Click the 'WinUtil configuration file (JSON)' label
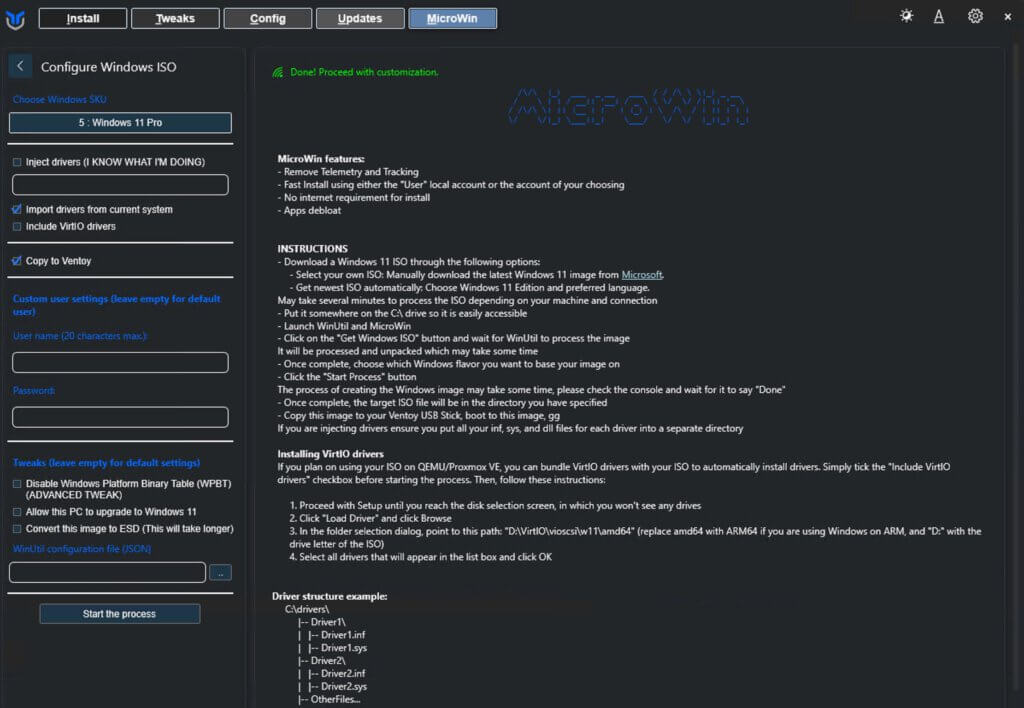The height and width of the screenshot is (708, 1024). [82, 549]
